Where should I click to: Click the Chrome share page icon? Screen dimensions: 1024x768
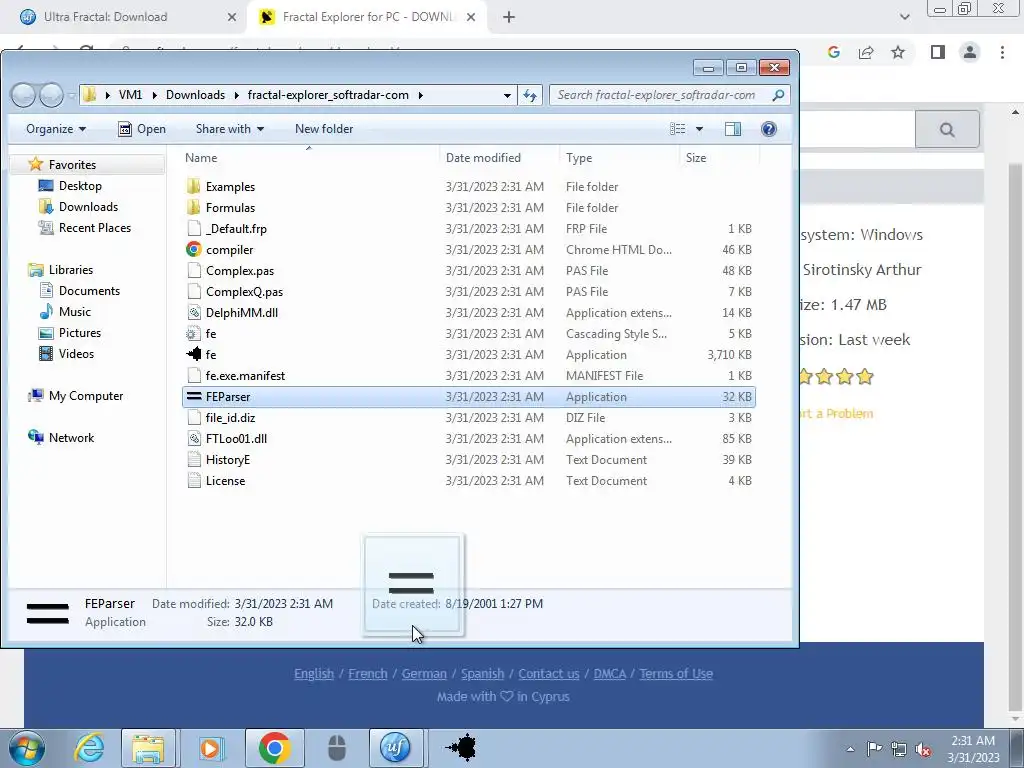point(866,52)
